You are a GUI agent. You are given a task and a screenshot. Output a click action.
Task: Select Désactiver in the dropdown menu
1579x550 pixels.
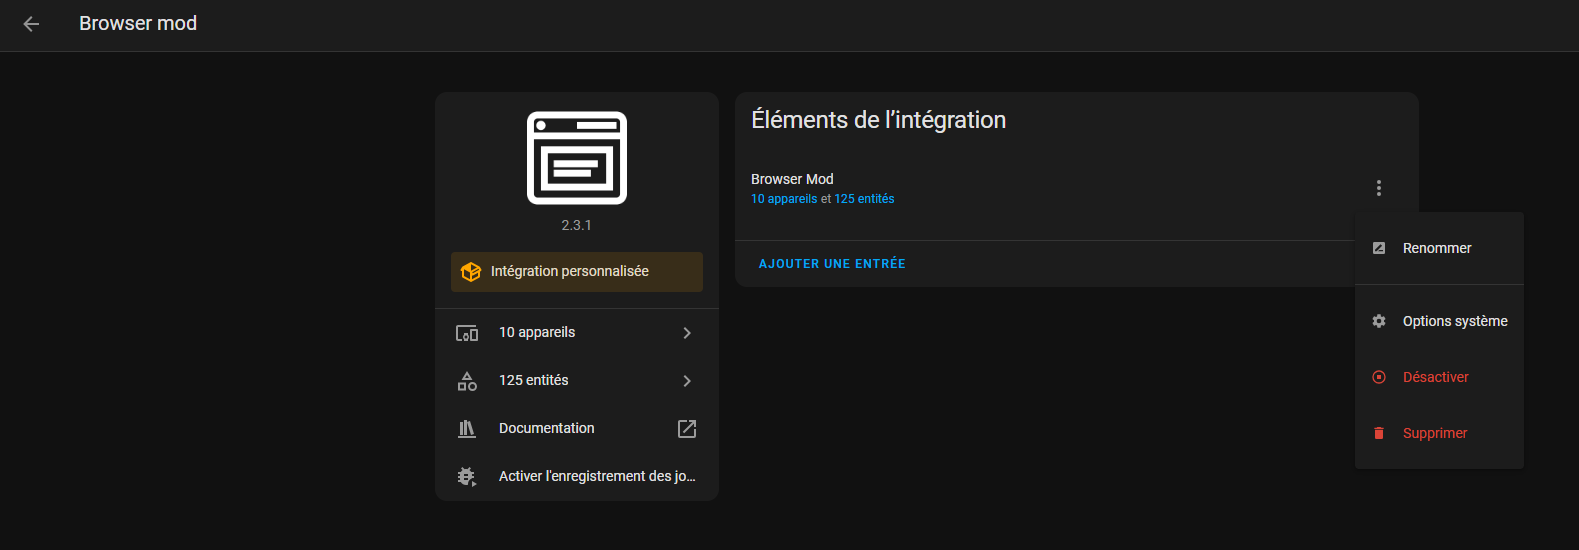pyautogui.click(x=1439, y=377)
